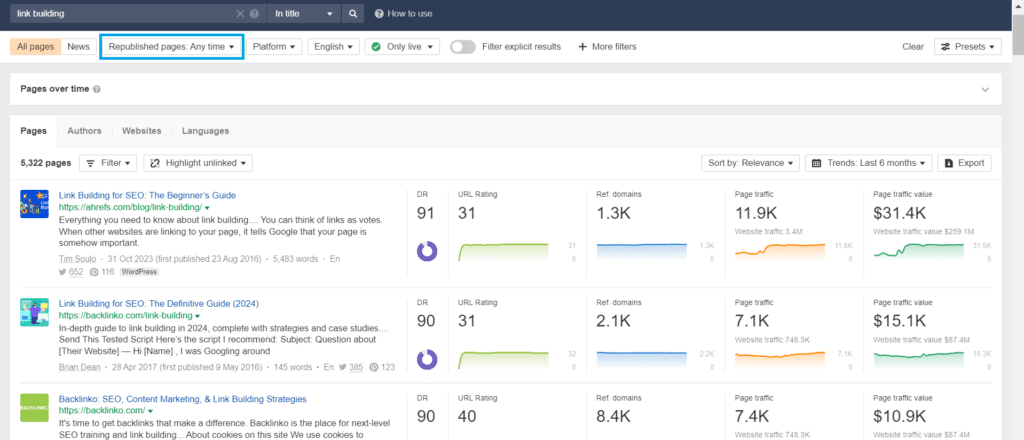This screenshot has width=1024, height=440.
Task: Open Sort by: Relevance dropdown
Action: 750,163
